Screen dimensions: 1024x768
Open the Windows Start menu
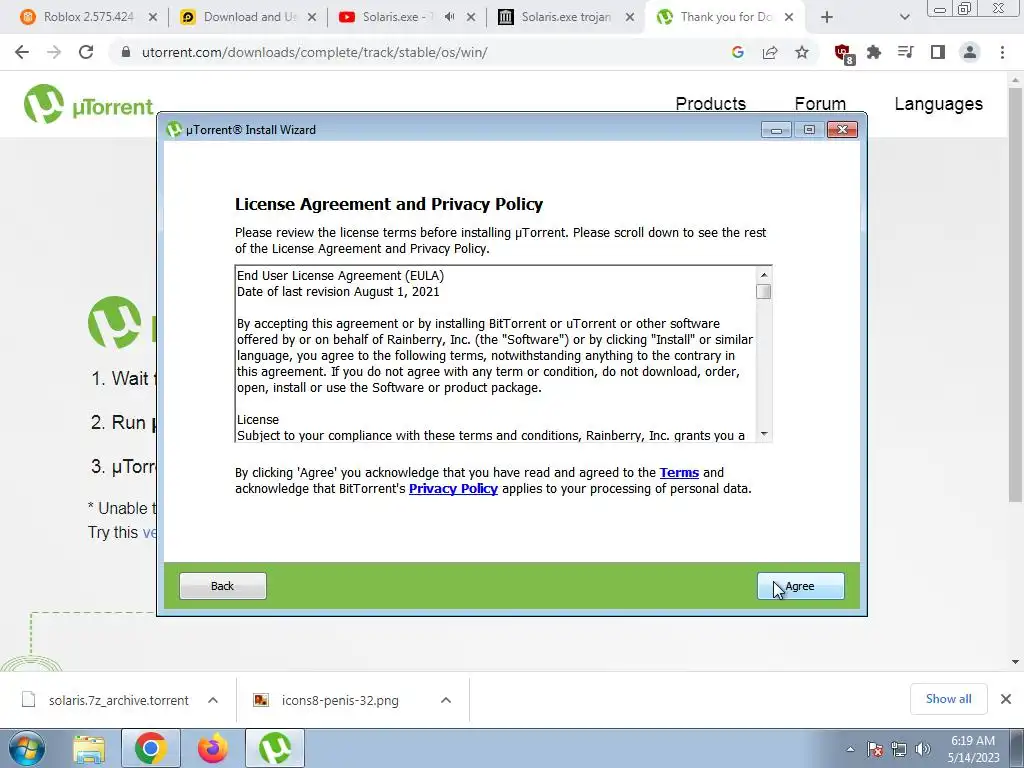27,748
